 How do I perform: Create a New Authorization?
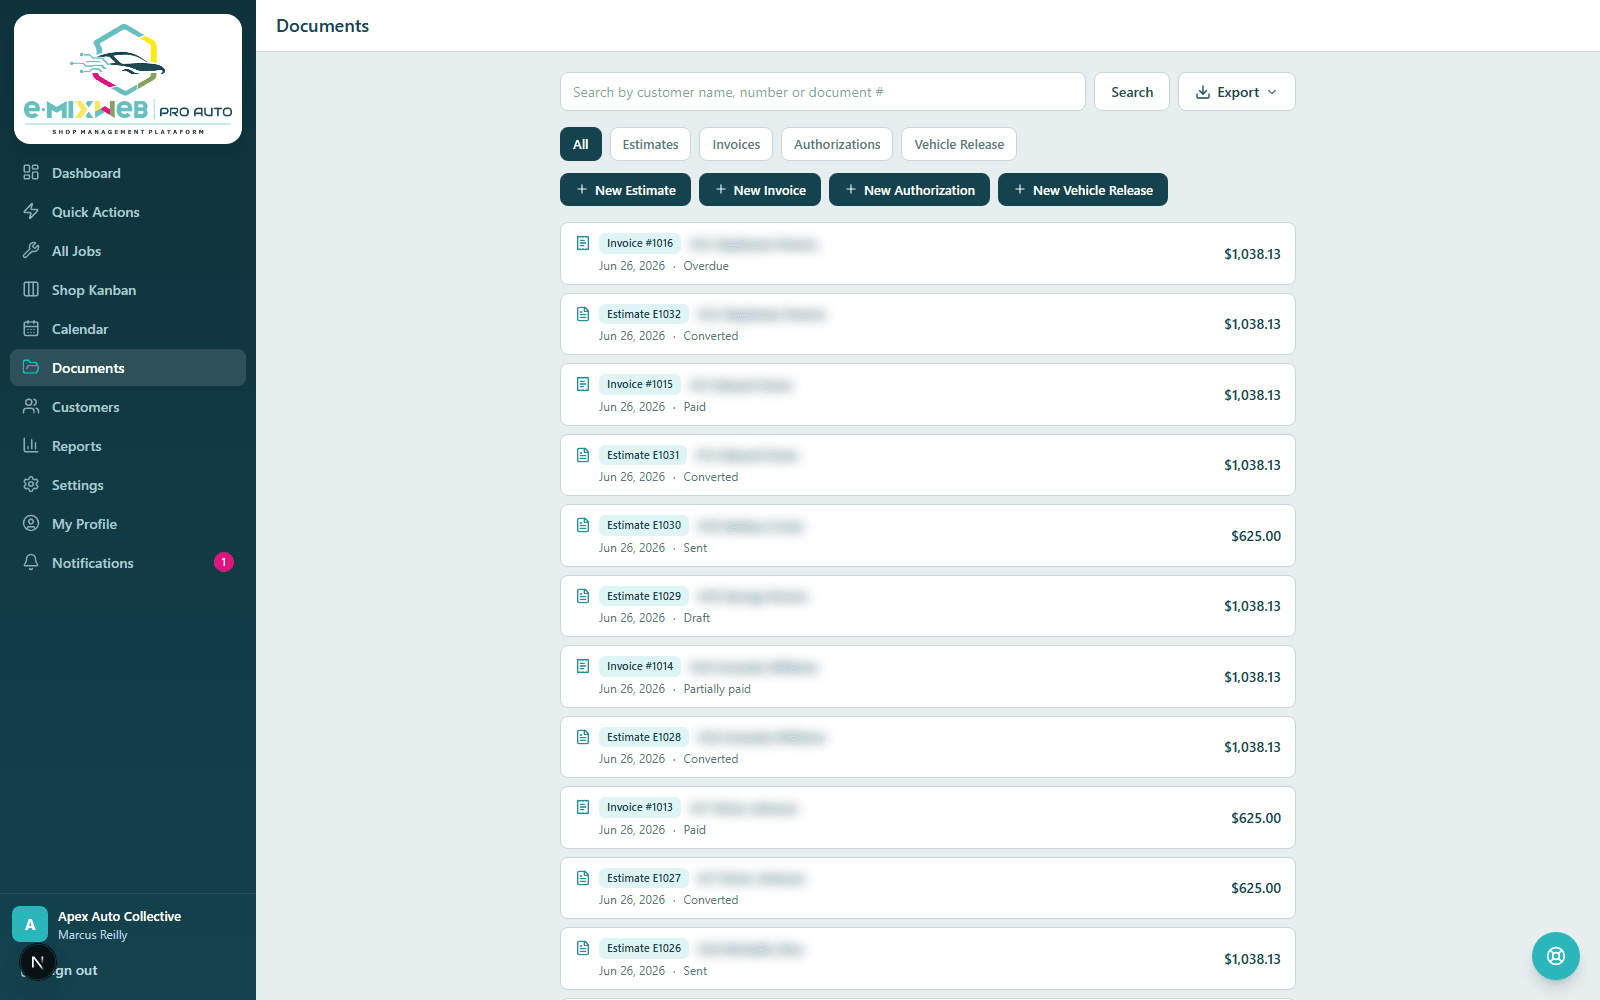[909, 190]
